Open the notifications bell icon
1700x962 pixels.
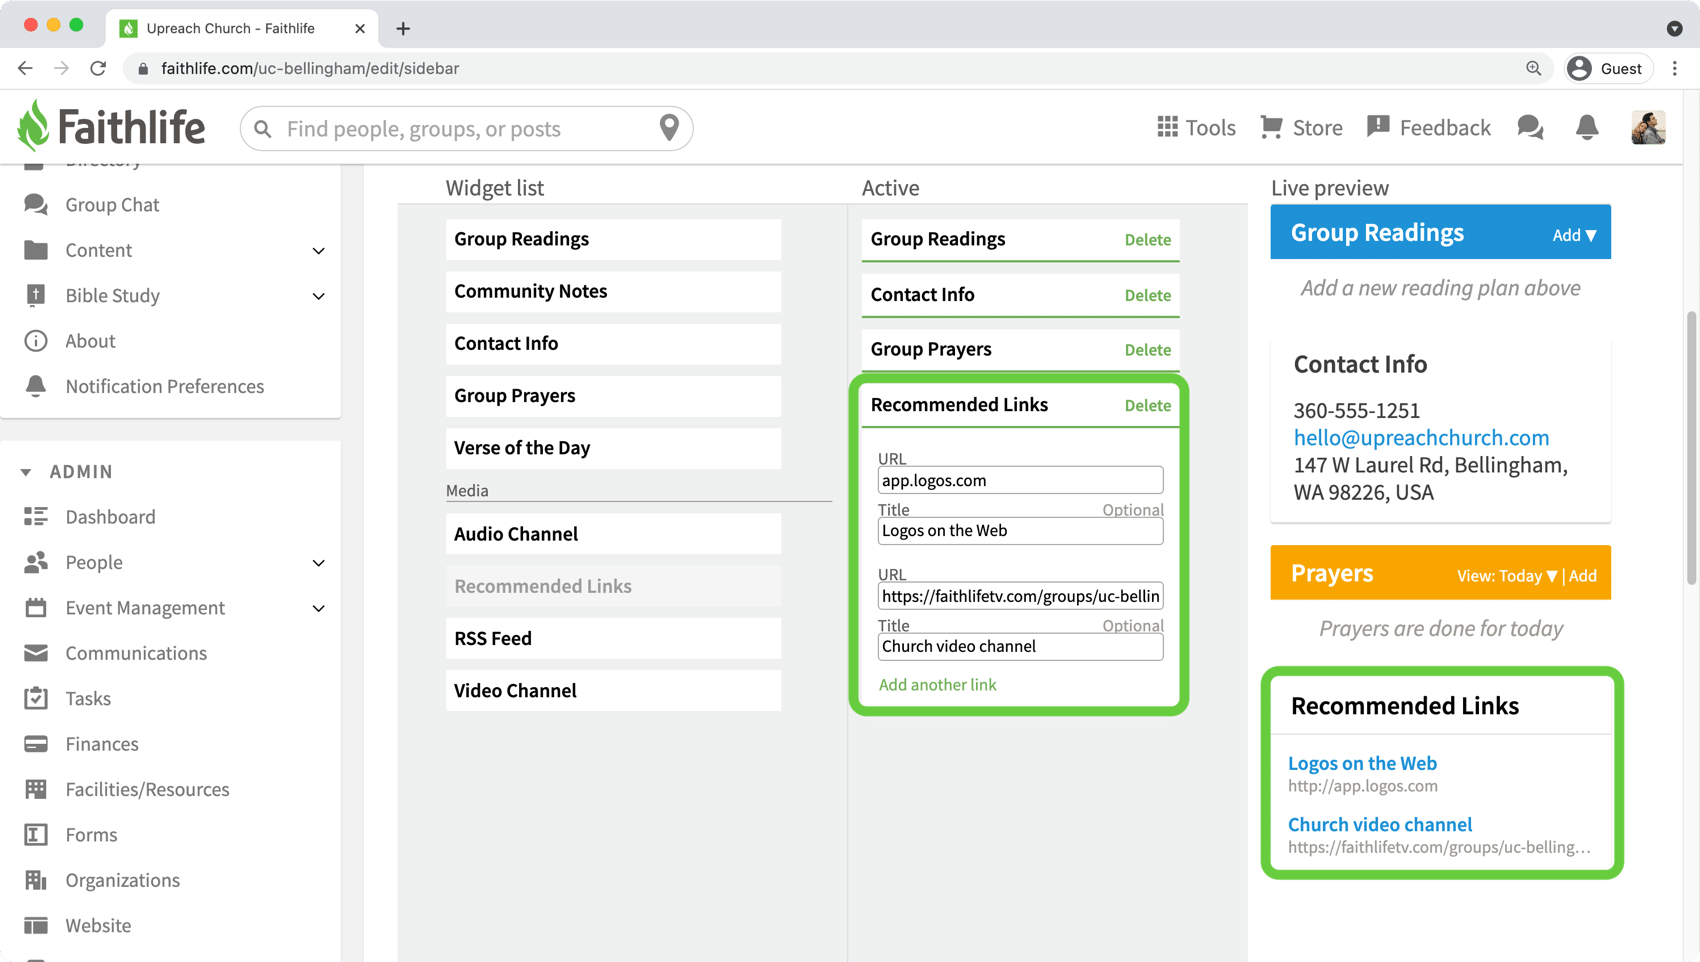coord(1587,127)
